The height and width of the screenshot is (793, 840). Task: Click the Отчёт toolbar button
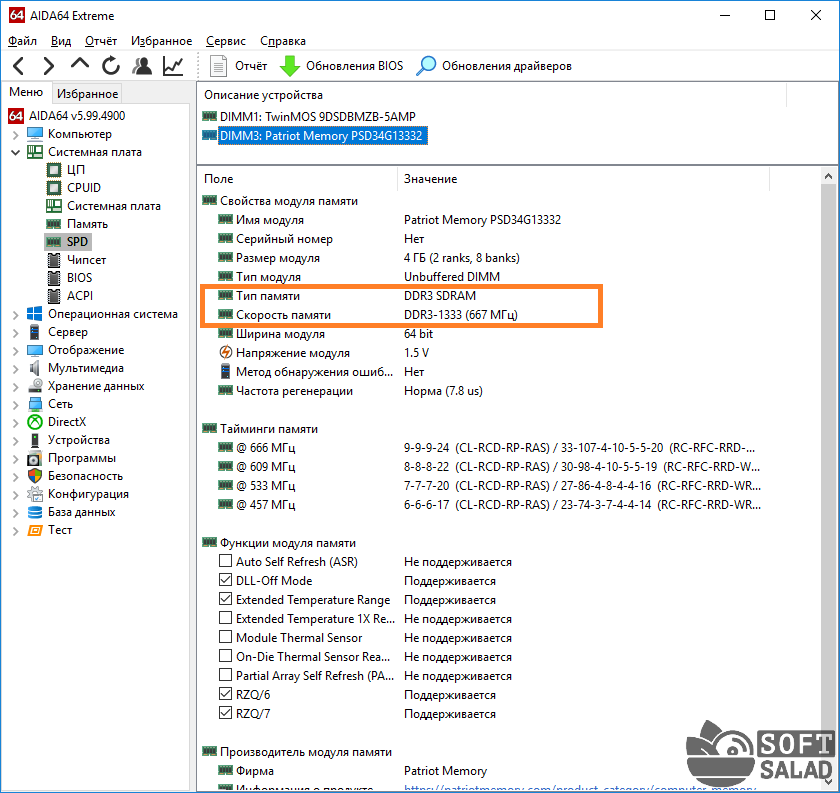pyautogui.click(x=239, y=66)
